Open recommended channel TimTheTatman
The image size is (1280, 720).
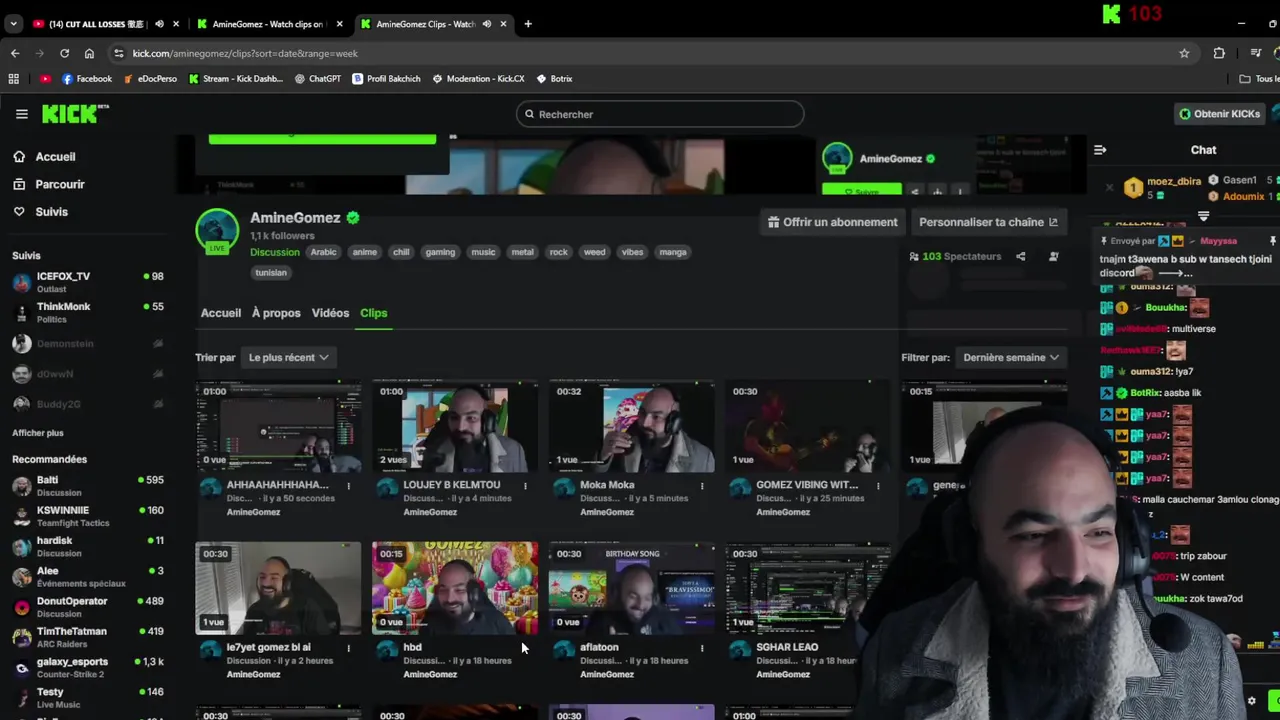tap(87, 636)
